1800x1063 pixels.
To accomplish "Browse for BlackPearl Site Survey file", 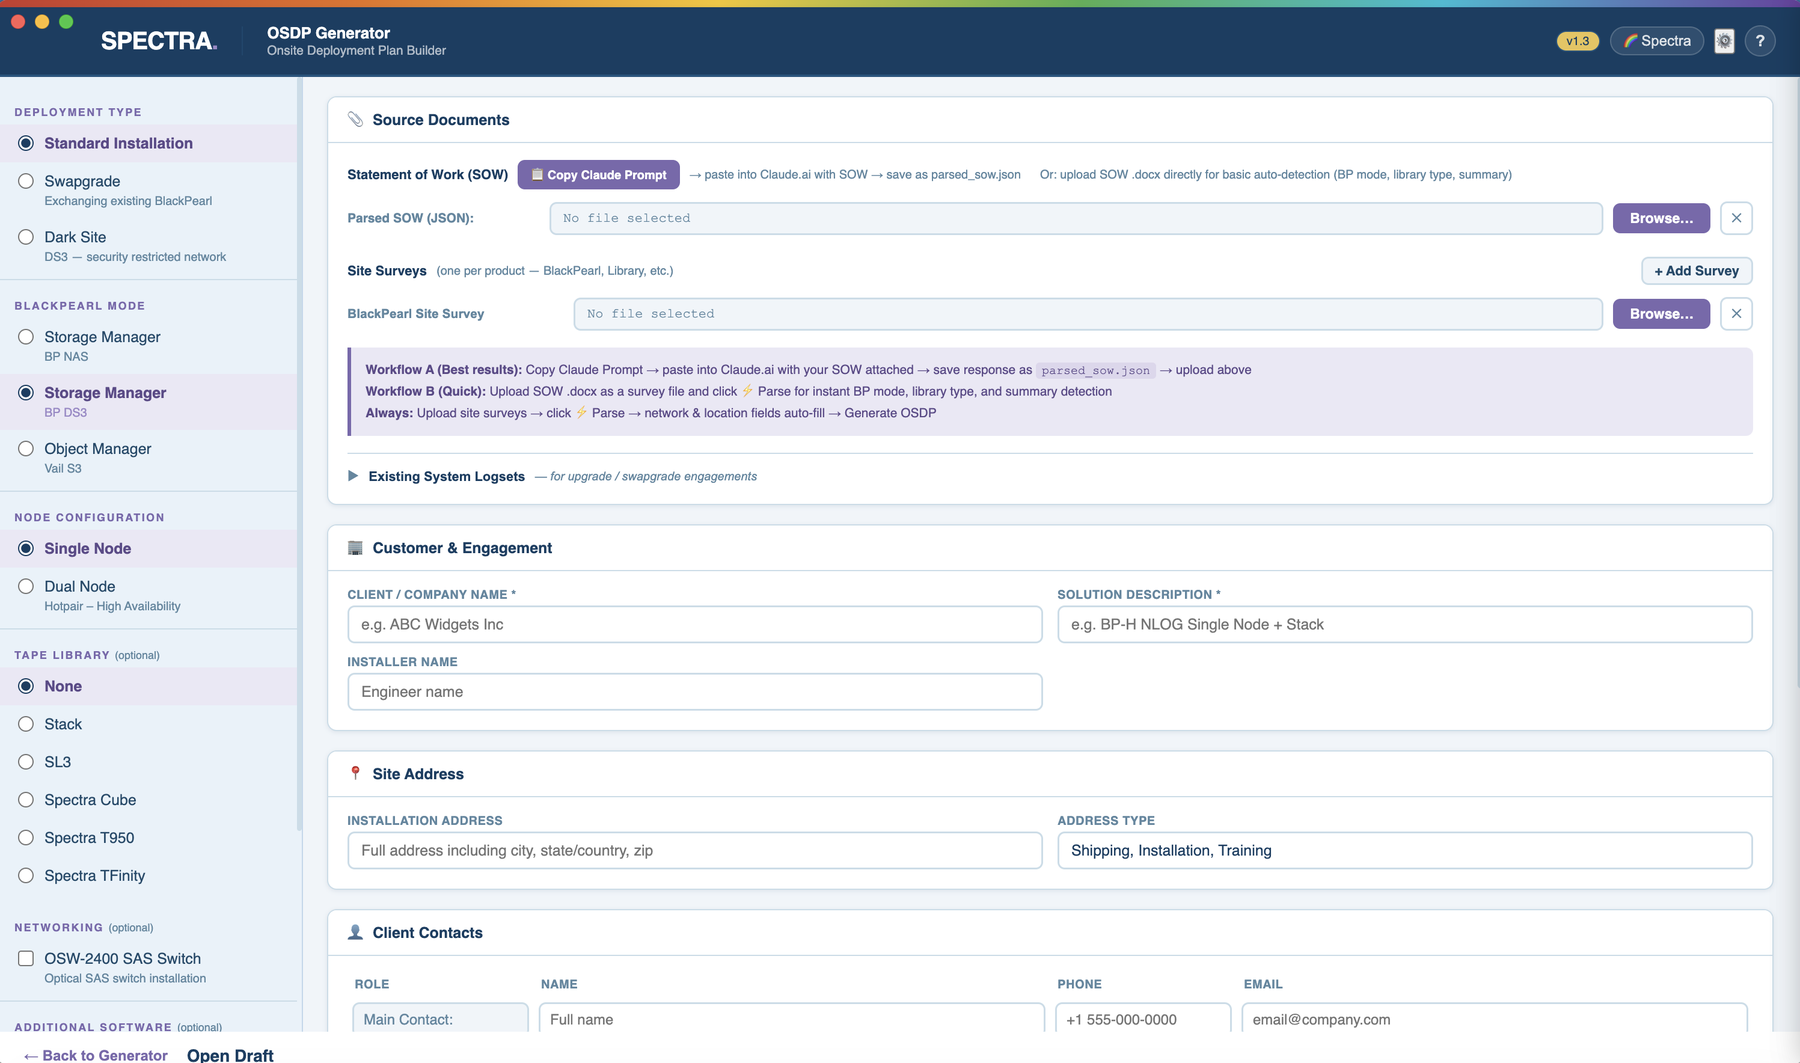I will (1661, 314).
